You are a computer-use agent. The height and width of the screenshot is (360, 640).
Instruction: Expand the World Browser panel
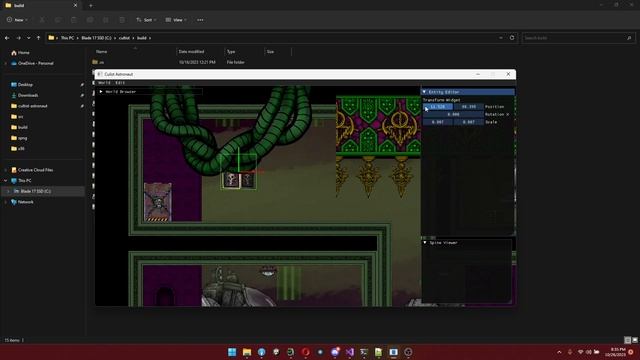coord(101,92)
